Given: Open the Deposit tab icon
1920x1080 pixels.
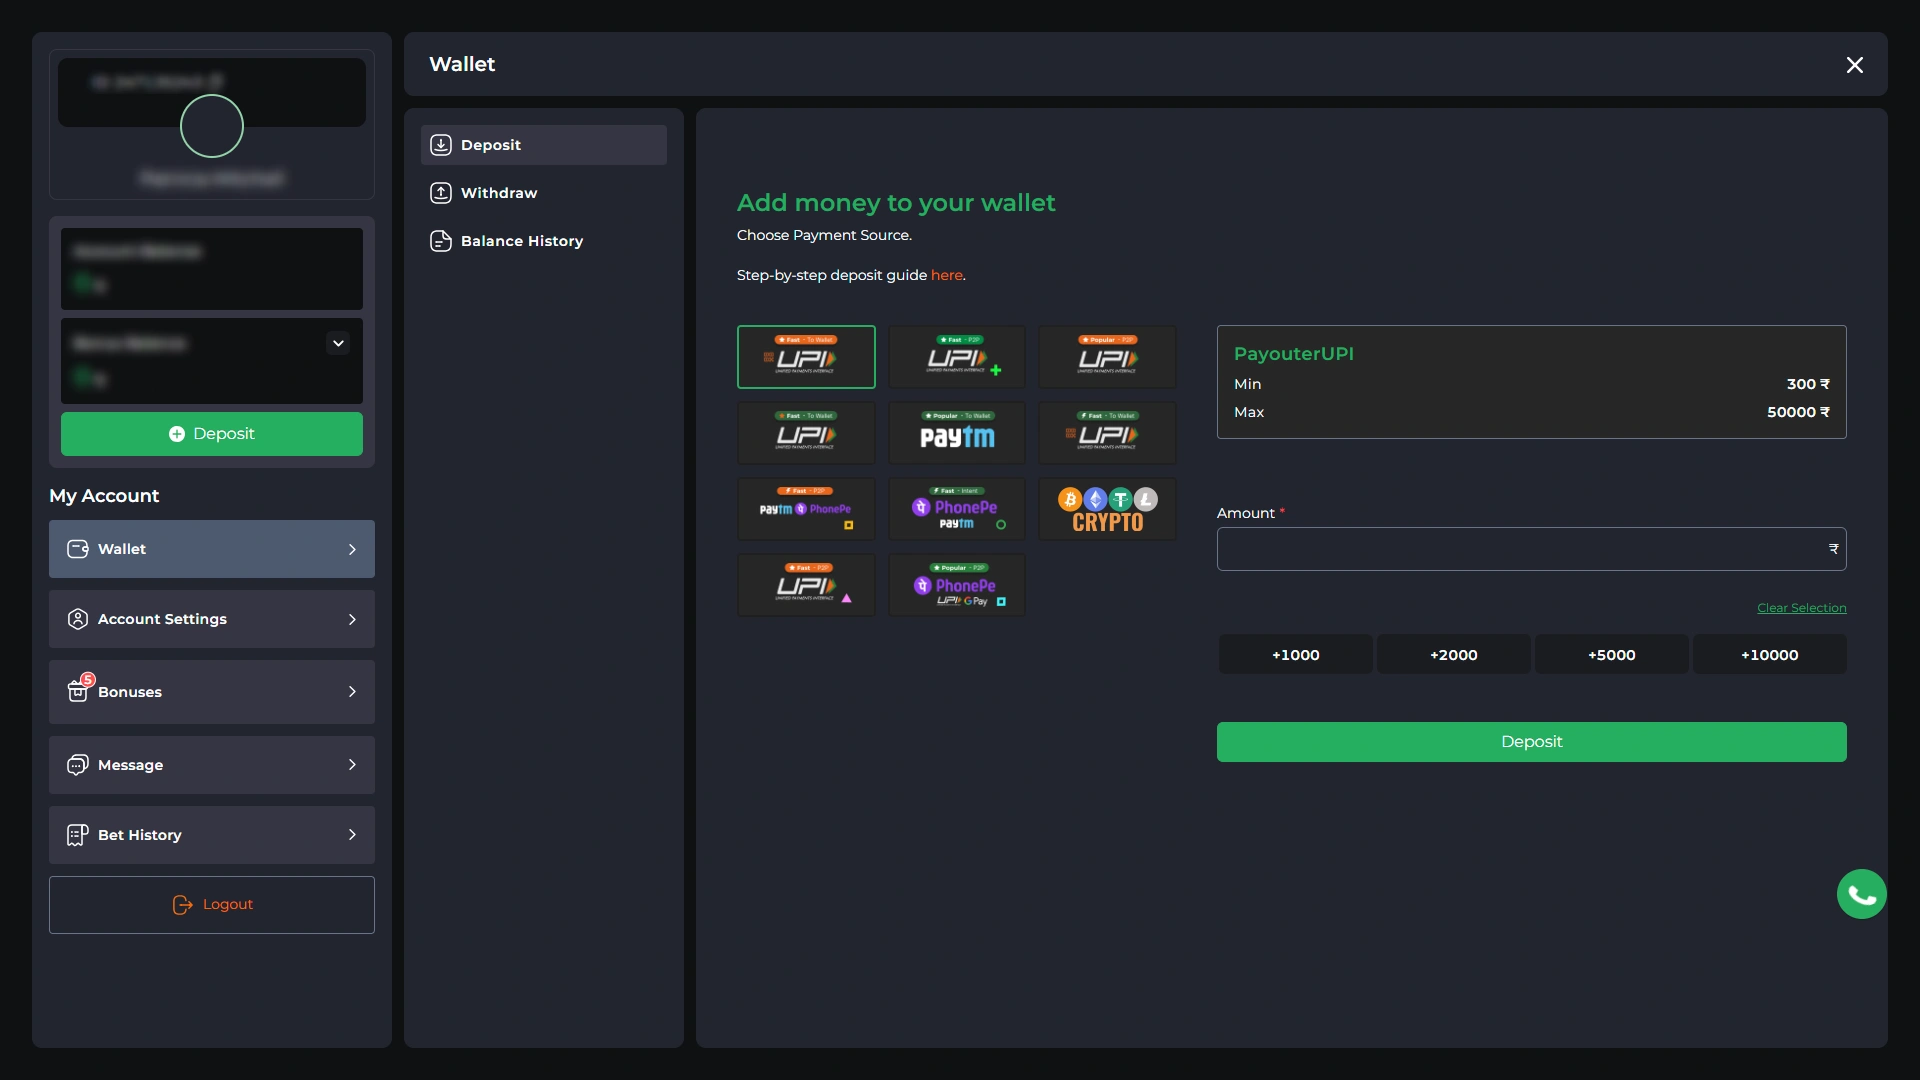Looking at the screenshot, I should pos(441,145).
